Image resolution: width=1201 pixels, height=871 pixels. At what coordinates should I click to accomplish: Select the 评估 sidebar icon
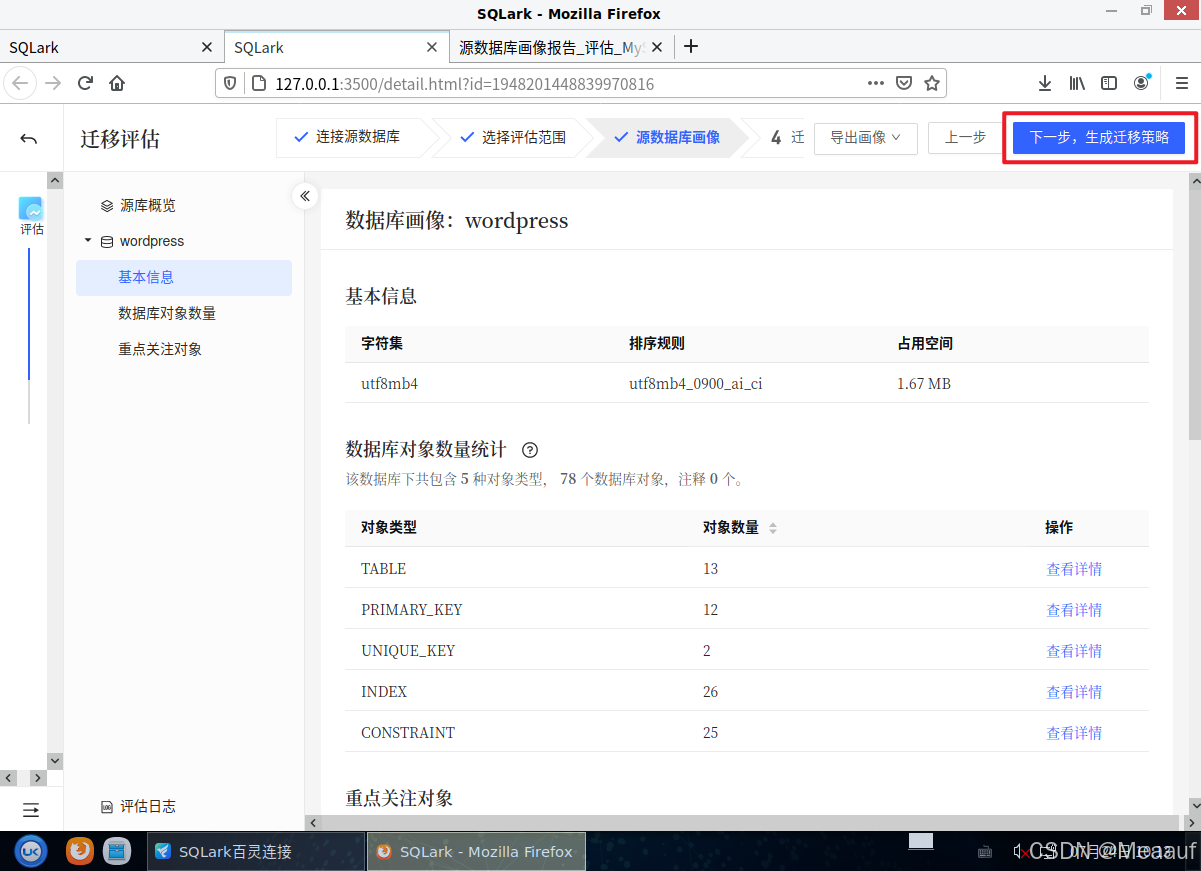pyautogui.click(x=31, y=216)
